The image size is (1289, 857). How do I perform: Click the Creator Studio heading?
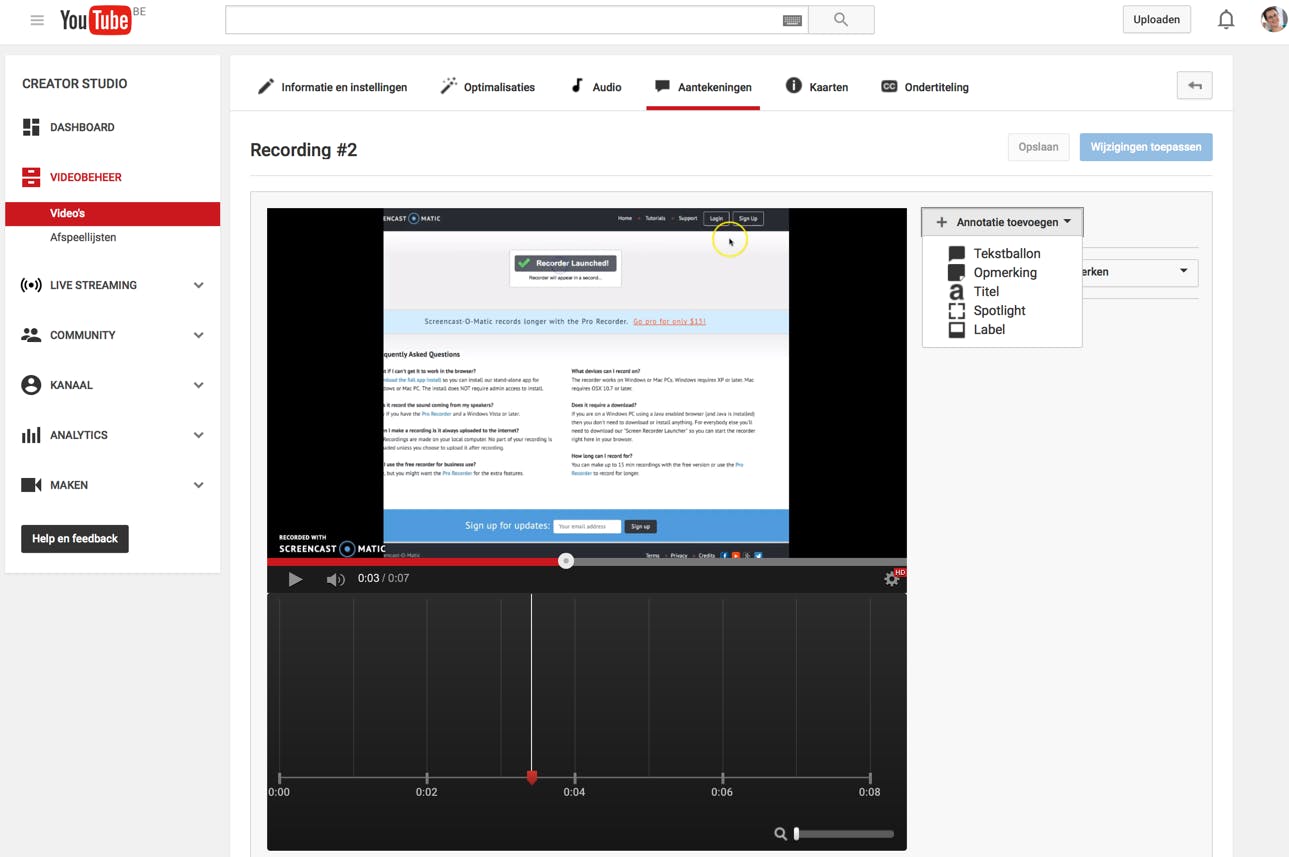(75, 84)
